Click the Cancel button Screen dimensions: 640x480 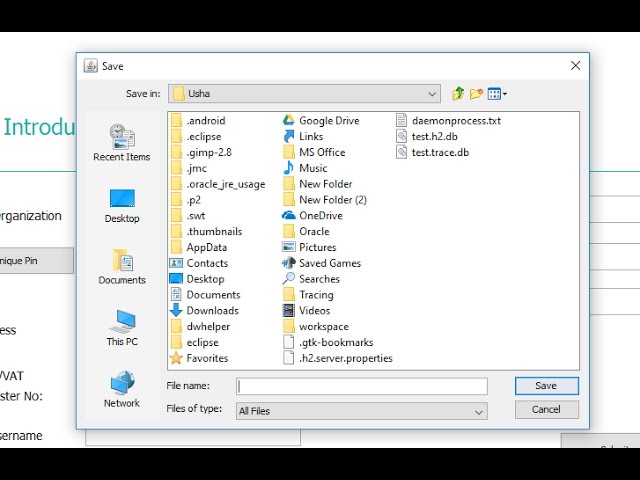tap(547, 409)
